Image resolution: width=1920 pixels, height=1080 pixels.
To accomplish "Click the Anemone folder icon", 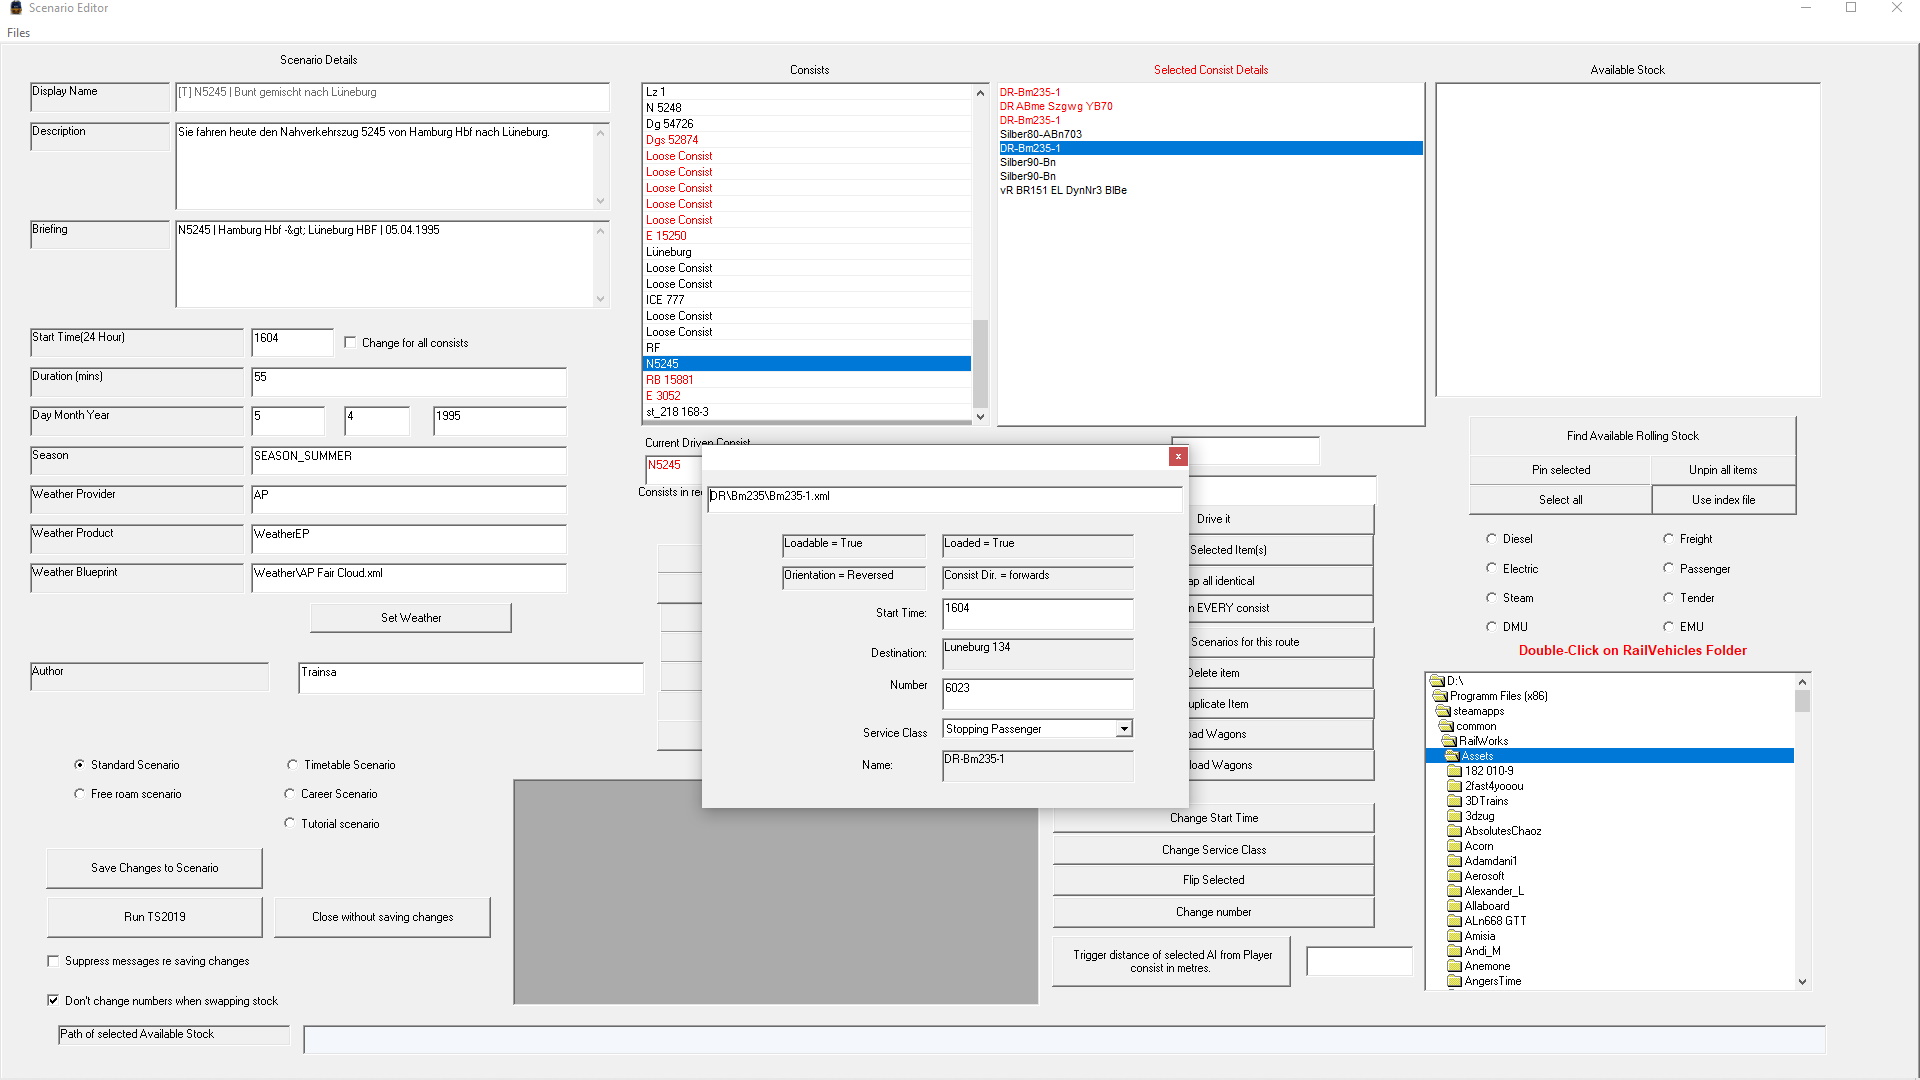I will pos(1454,966).
